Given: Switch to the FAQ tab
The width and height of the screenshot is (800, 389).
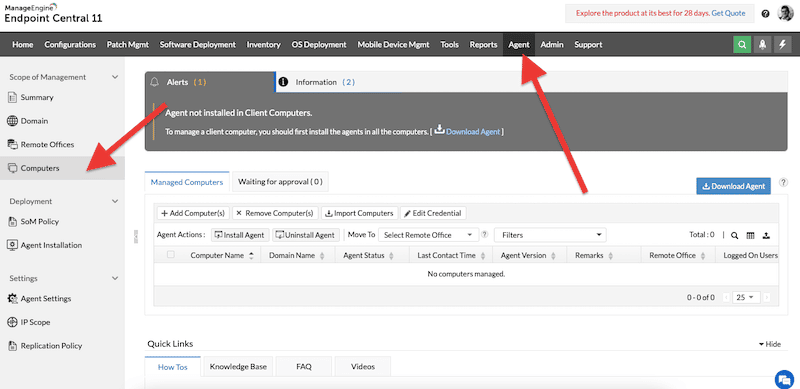Looking at the screenshot, I should 304,367.
